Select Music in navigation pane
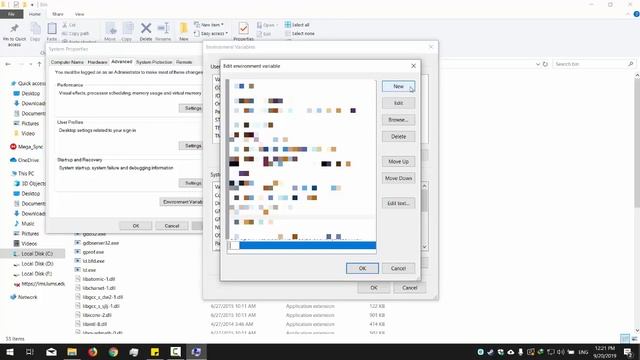 pos(24,223)
